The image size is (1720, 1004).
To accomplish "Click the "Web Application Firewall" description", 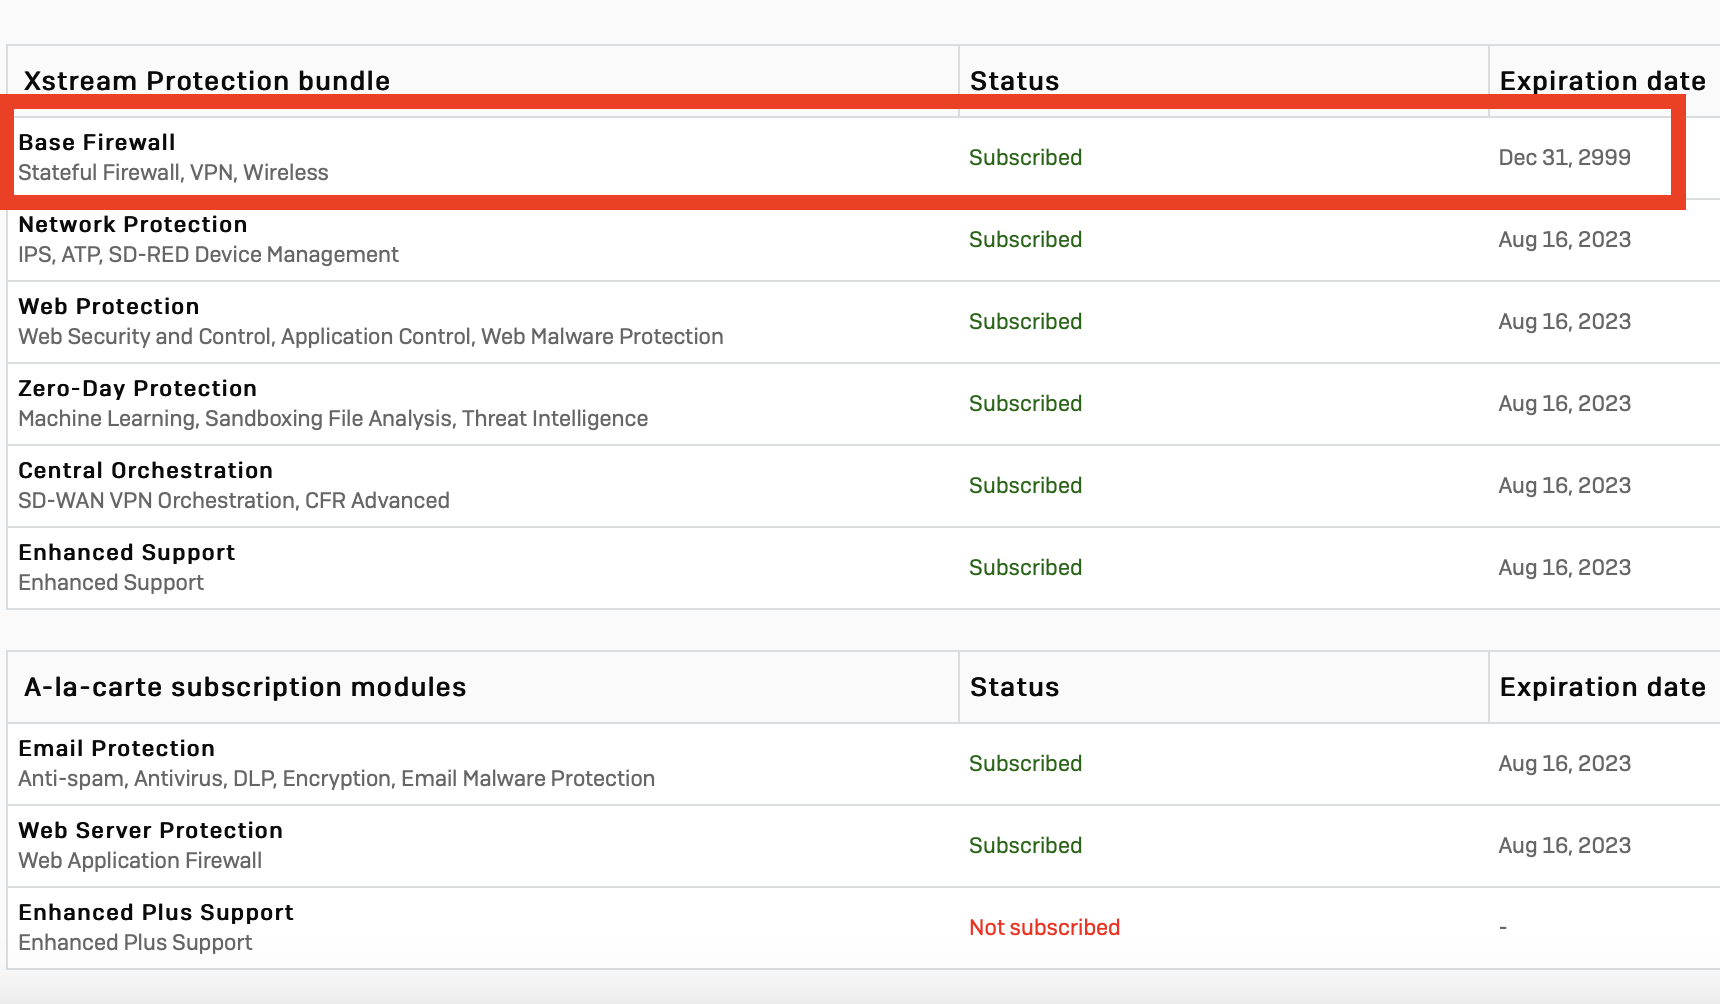I will click(x=140, y=860).
